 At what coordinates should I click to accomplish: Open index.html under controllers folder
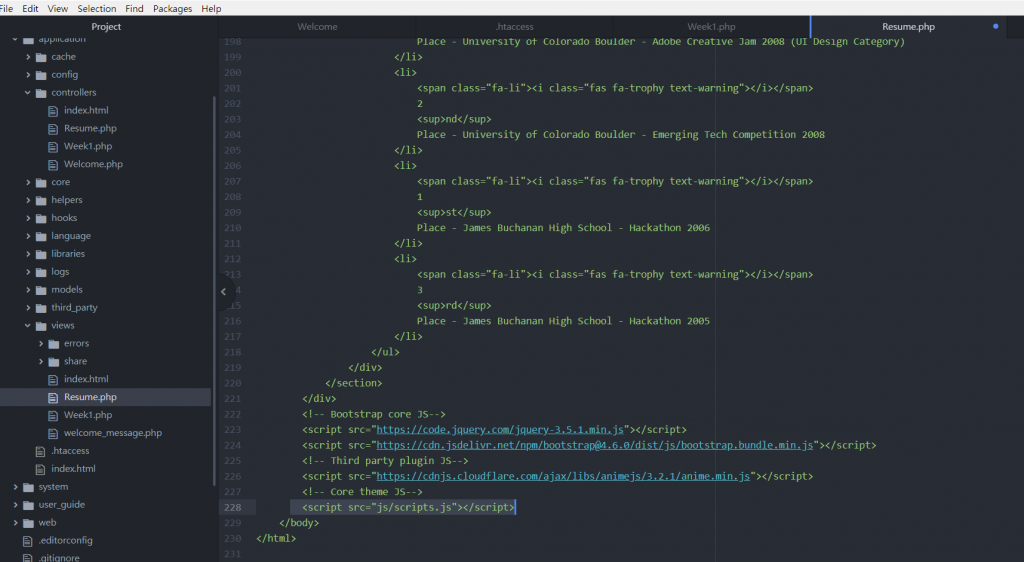pyautogui.click(x=86, y=110)
